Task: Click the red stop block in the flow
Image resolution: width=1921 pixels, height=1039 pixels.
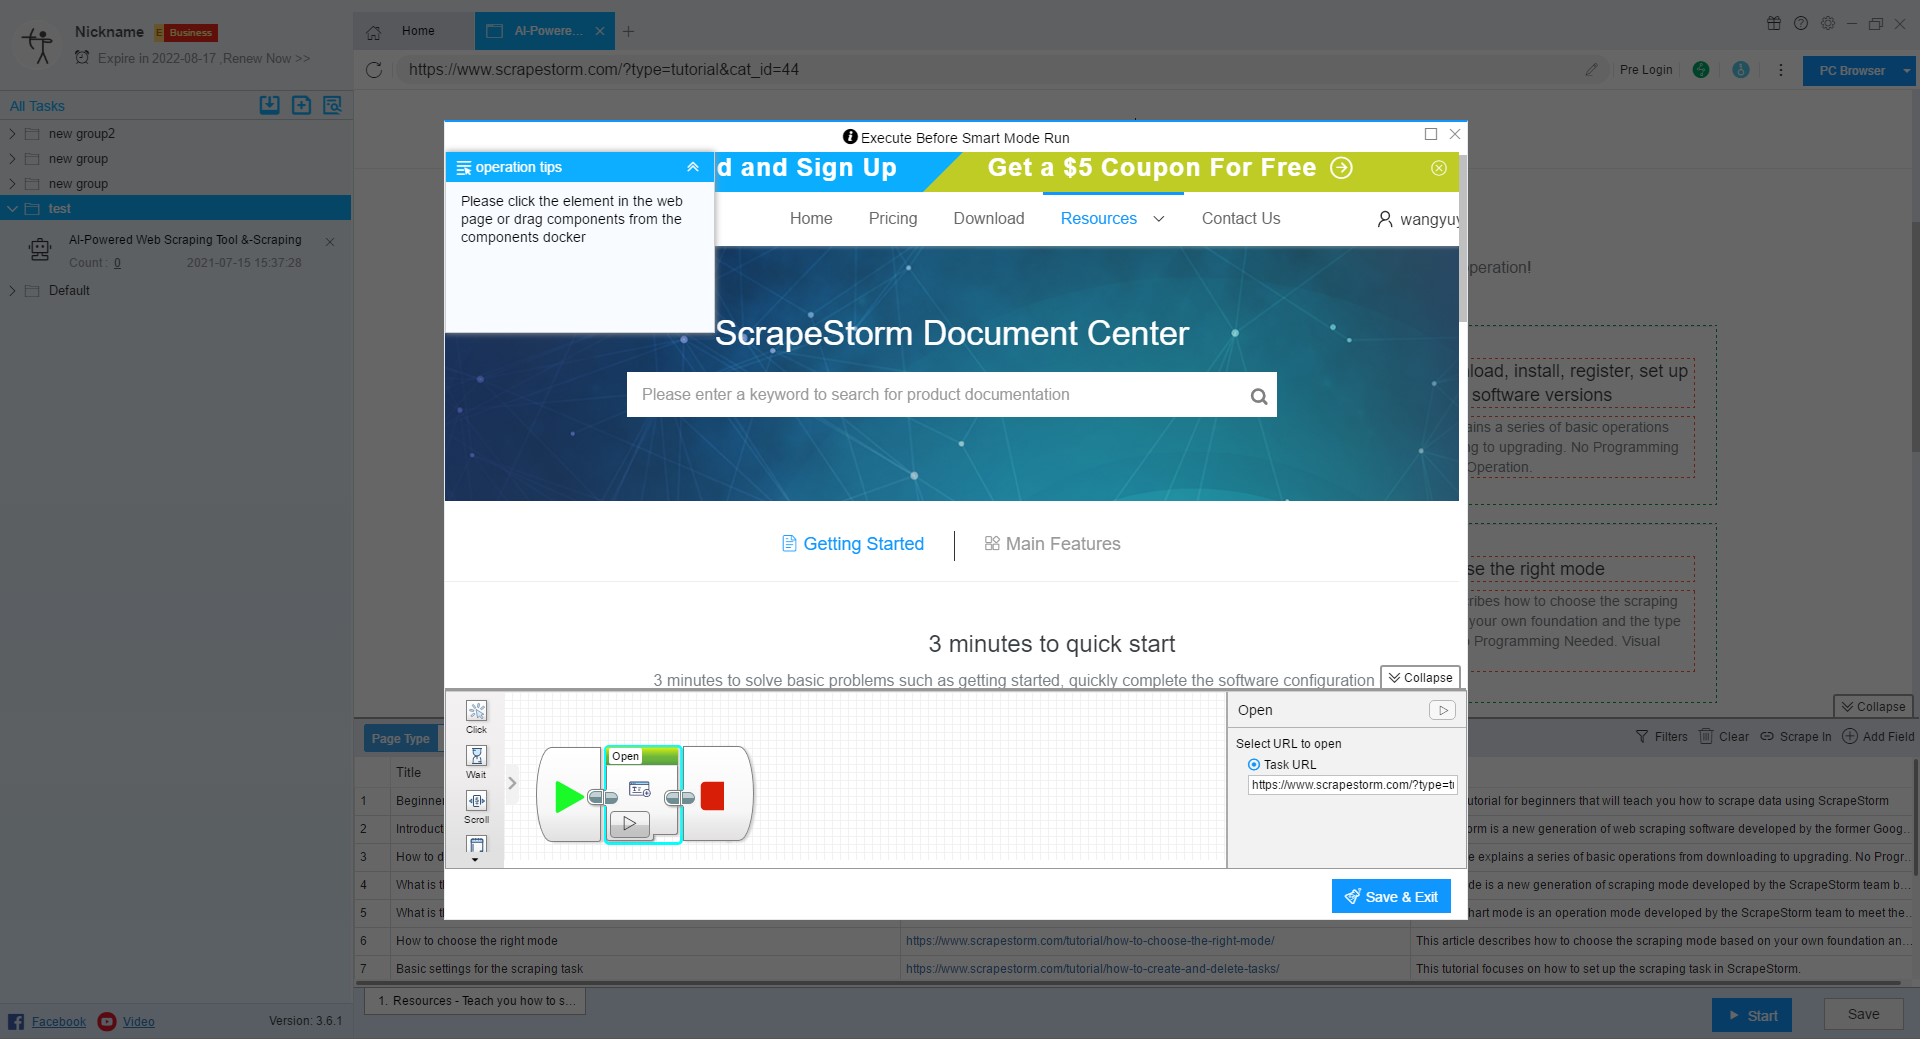Action: tap(712, 796)
